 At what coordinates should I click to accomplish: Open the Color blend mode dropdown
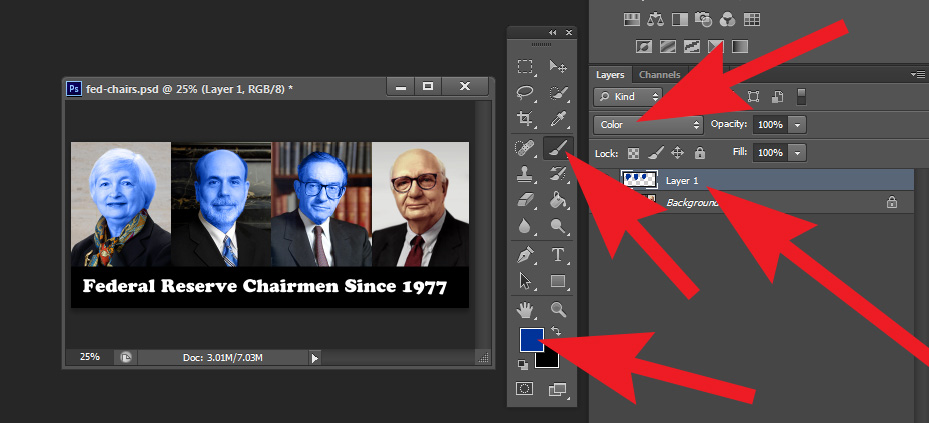click(648, 125)
